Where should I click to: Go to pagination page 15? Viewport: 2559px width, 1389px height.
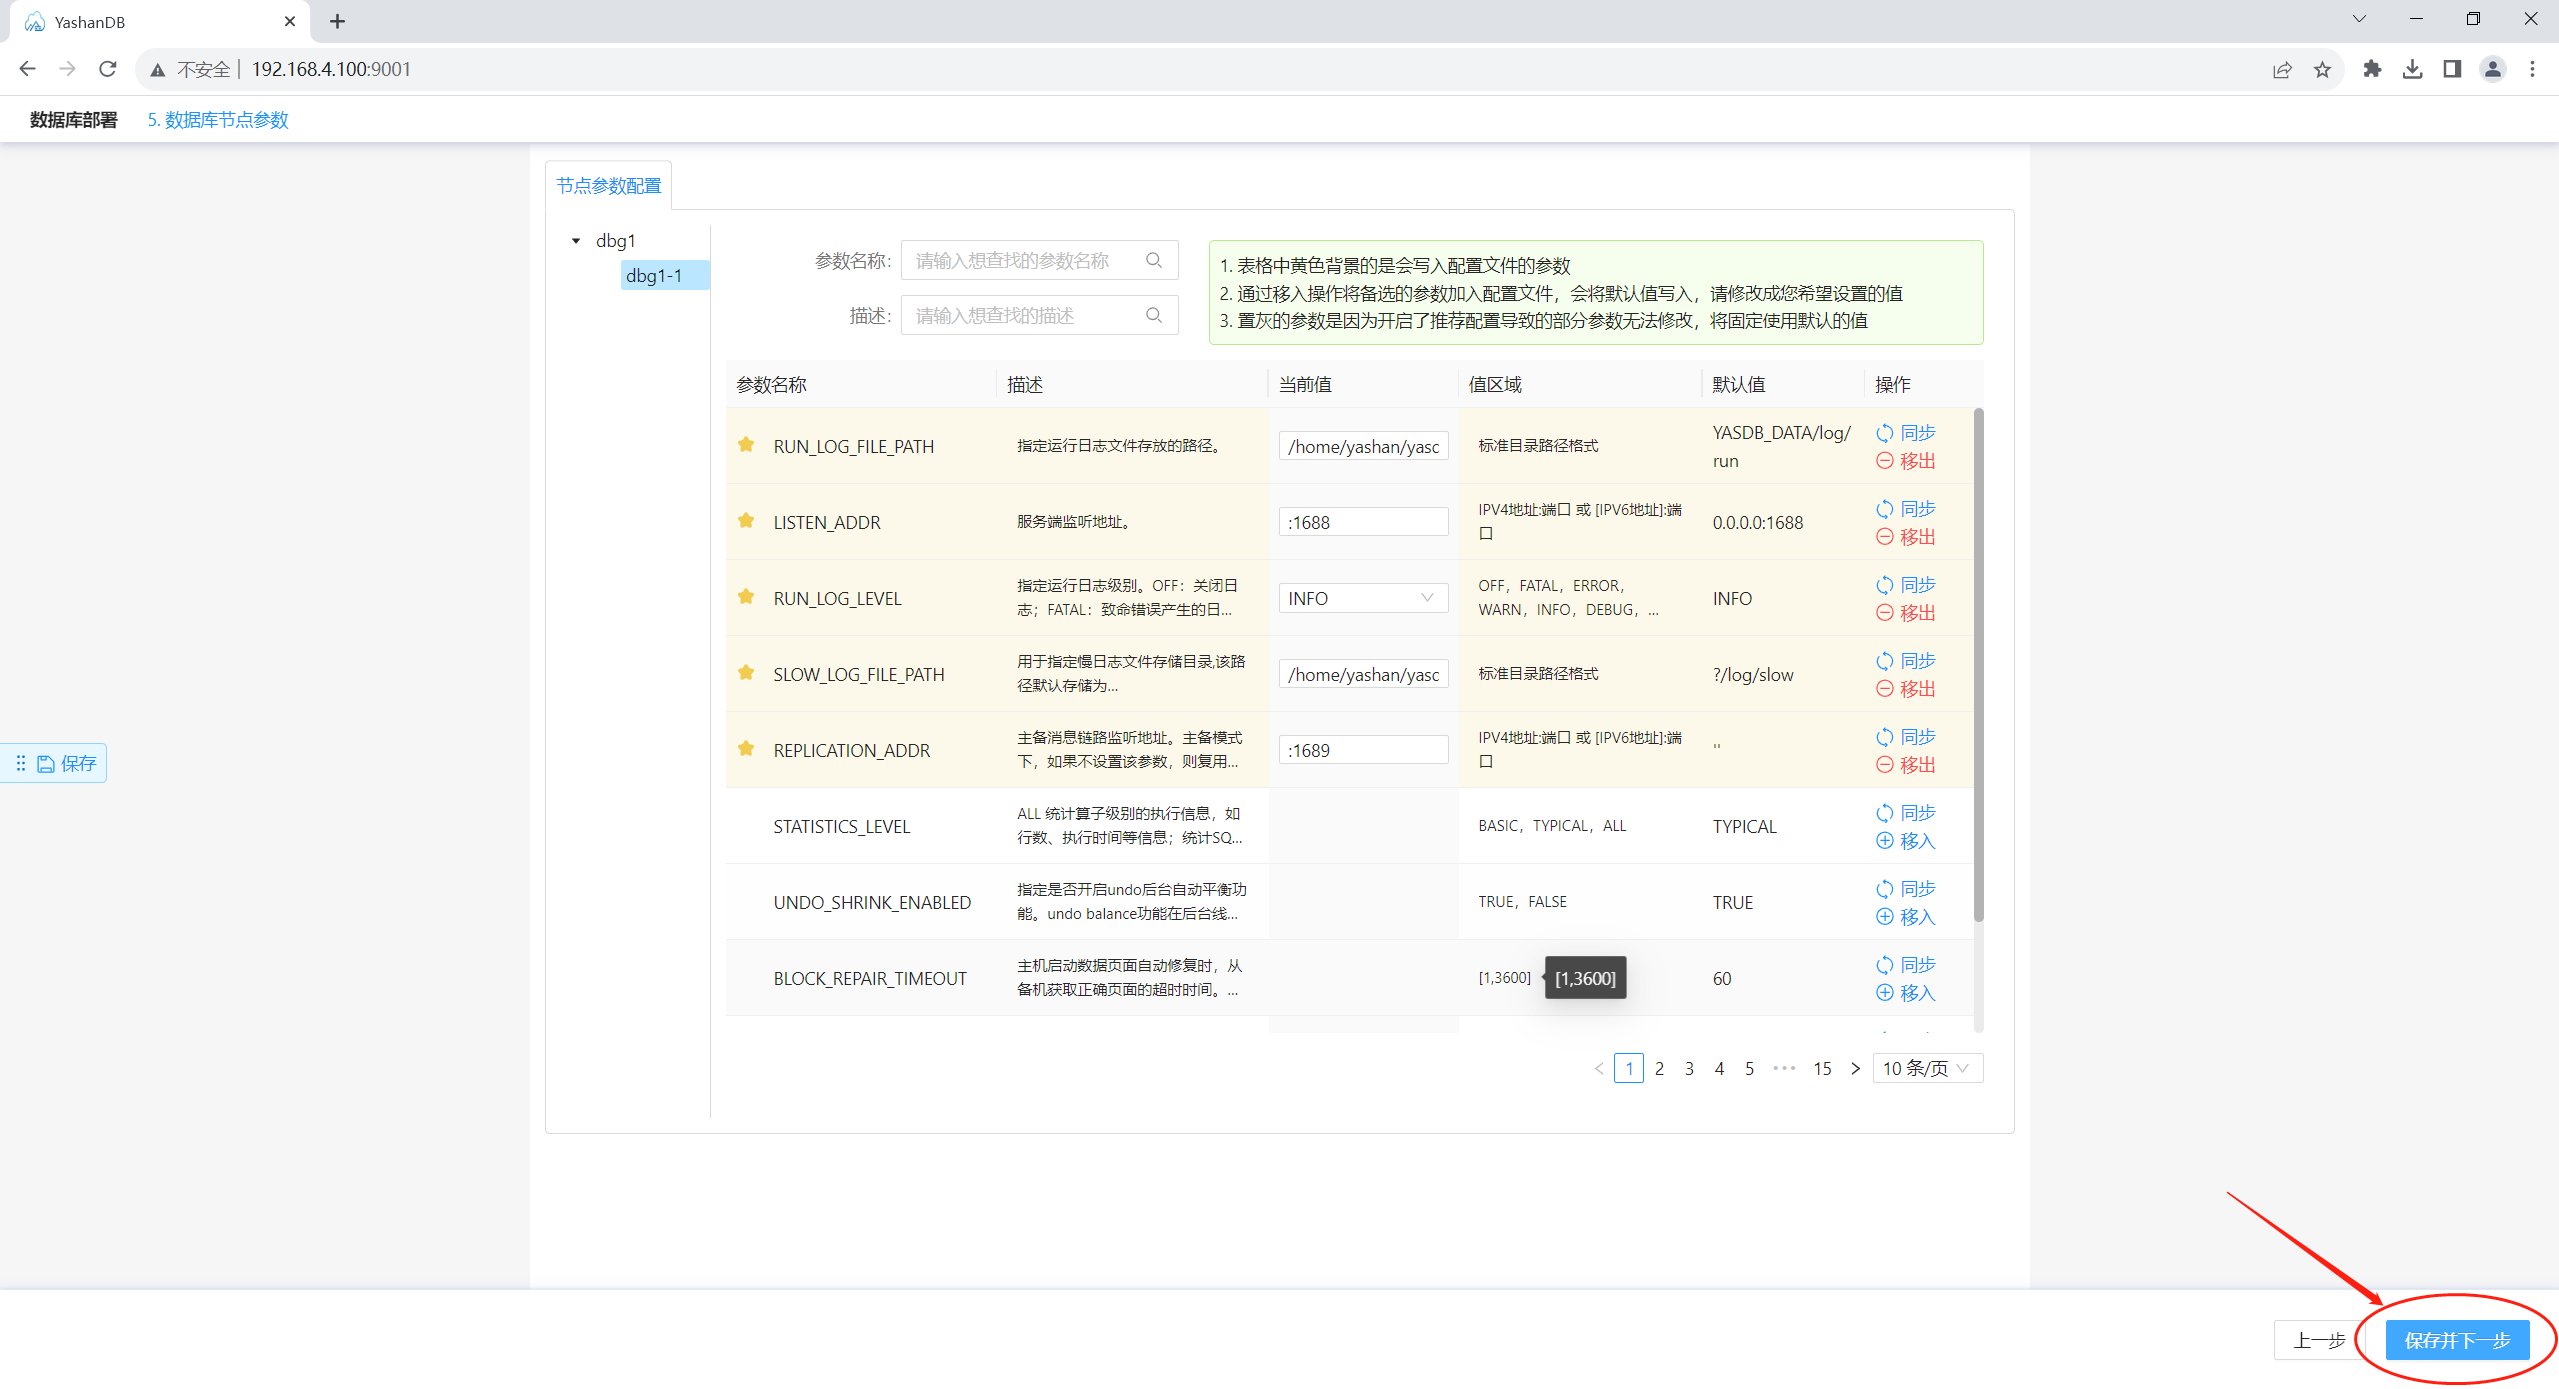(x=1822, y=1068)
